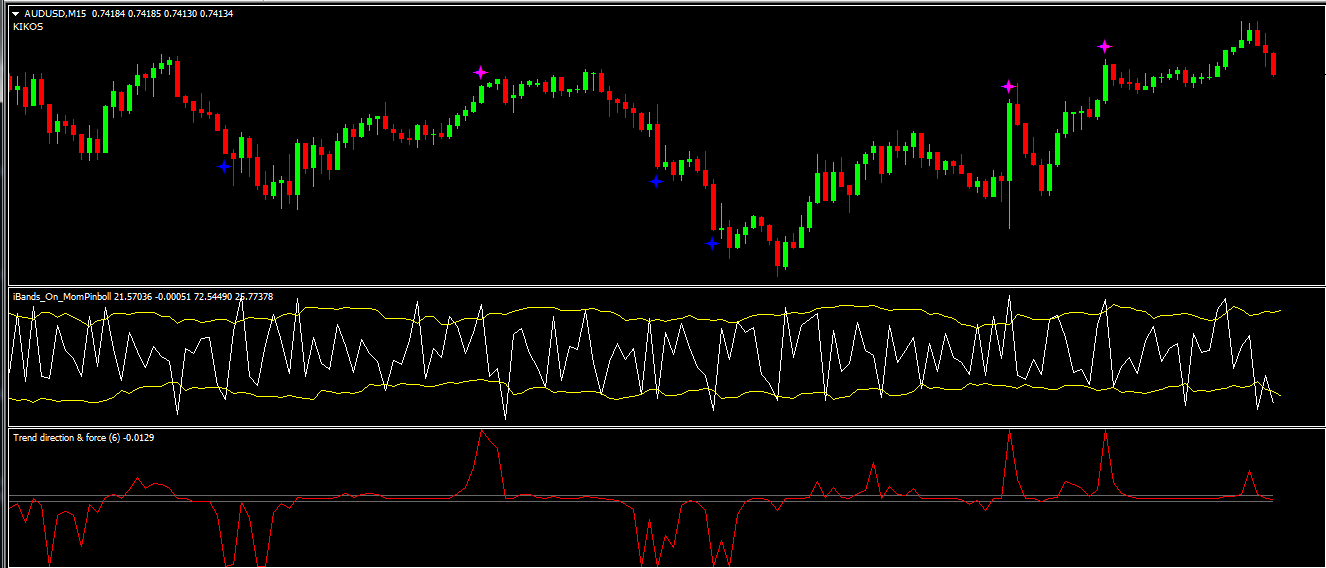Click the divider between price chart and iBands panel
The width and height of the screenshot is (1326, 568).
(x=662, y=286)
